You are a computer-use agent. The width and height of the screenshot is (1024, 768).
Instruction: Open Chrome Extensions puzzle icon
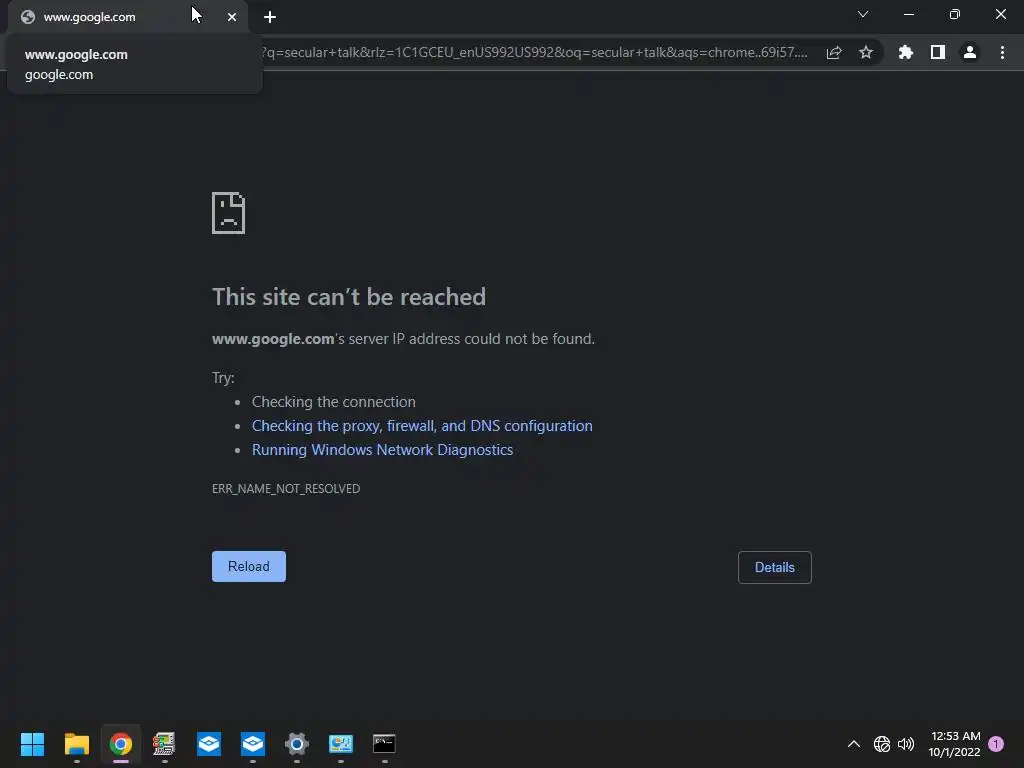(x=906, y=52)
